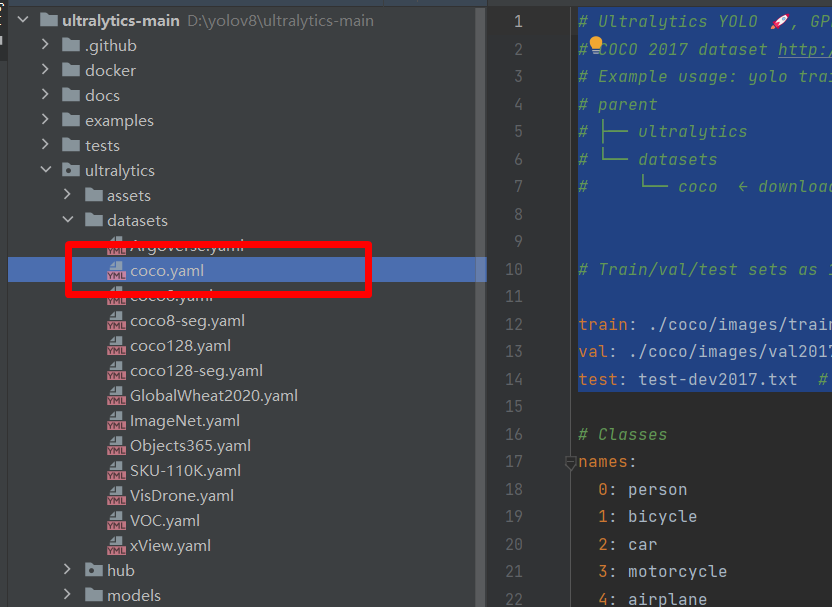The image size is (832, 607).
Task: Click the YML icon beside ImageNet.yaml
Action: (116, 420)
